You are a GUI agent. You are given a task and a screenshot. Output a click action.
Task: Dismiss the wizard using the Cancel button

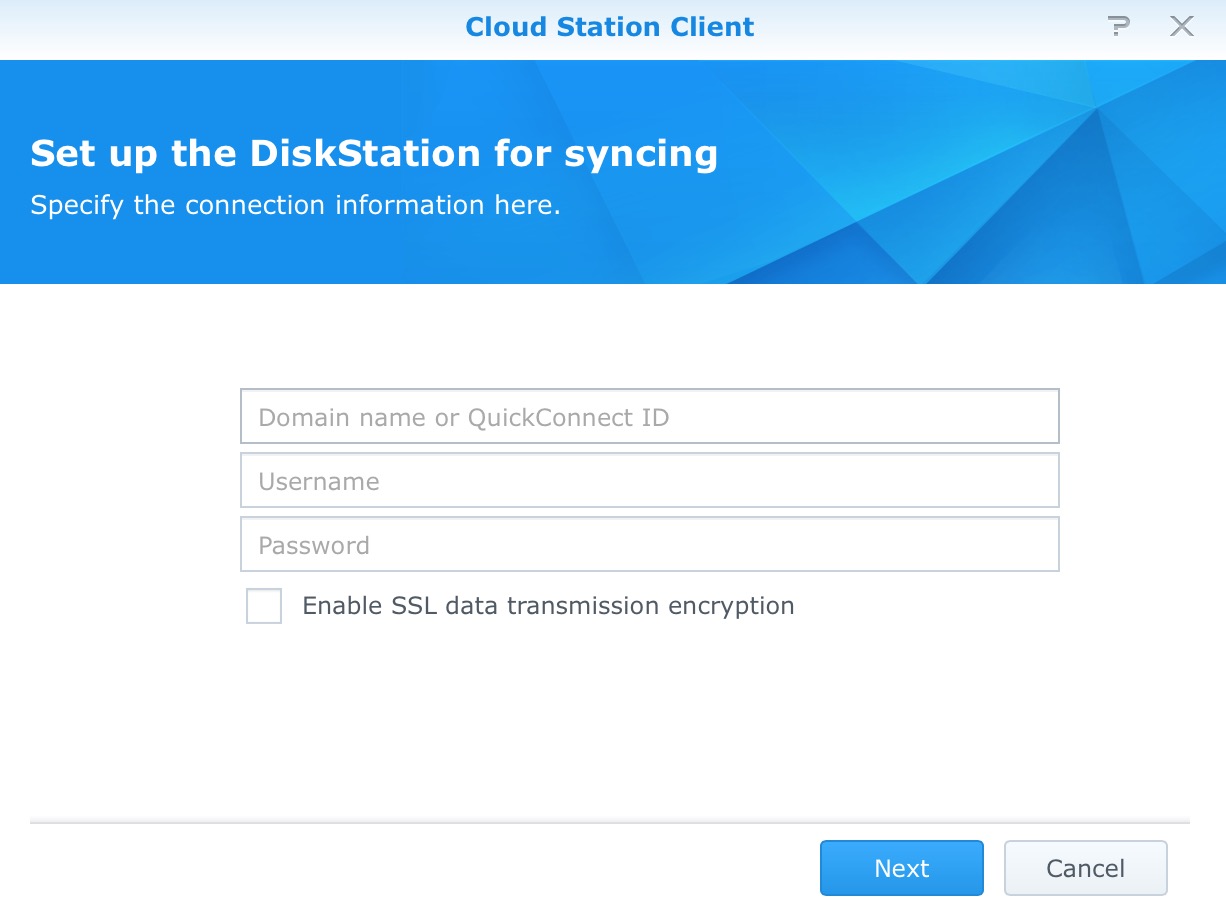[1085, 868]
